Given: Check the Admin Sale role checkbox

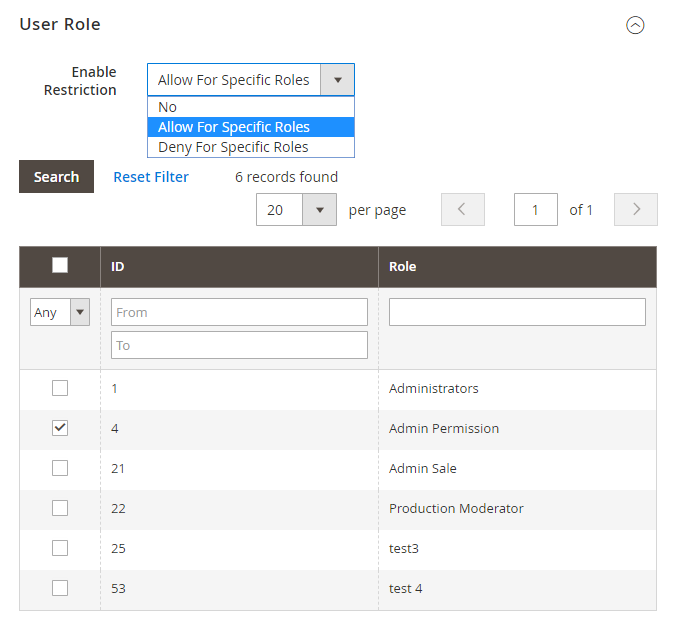Looking at the screenshot, I should tap(60, 468).
